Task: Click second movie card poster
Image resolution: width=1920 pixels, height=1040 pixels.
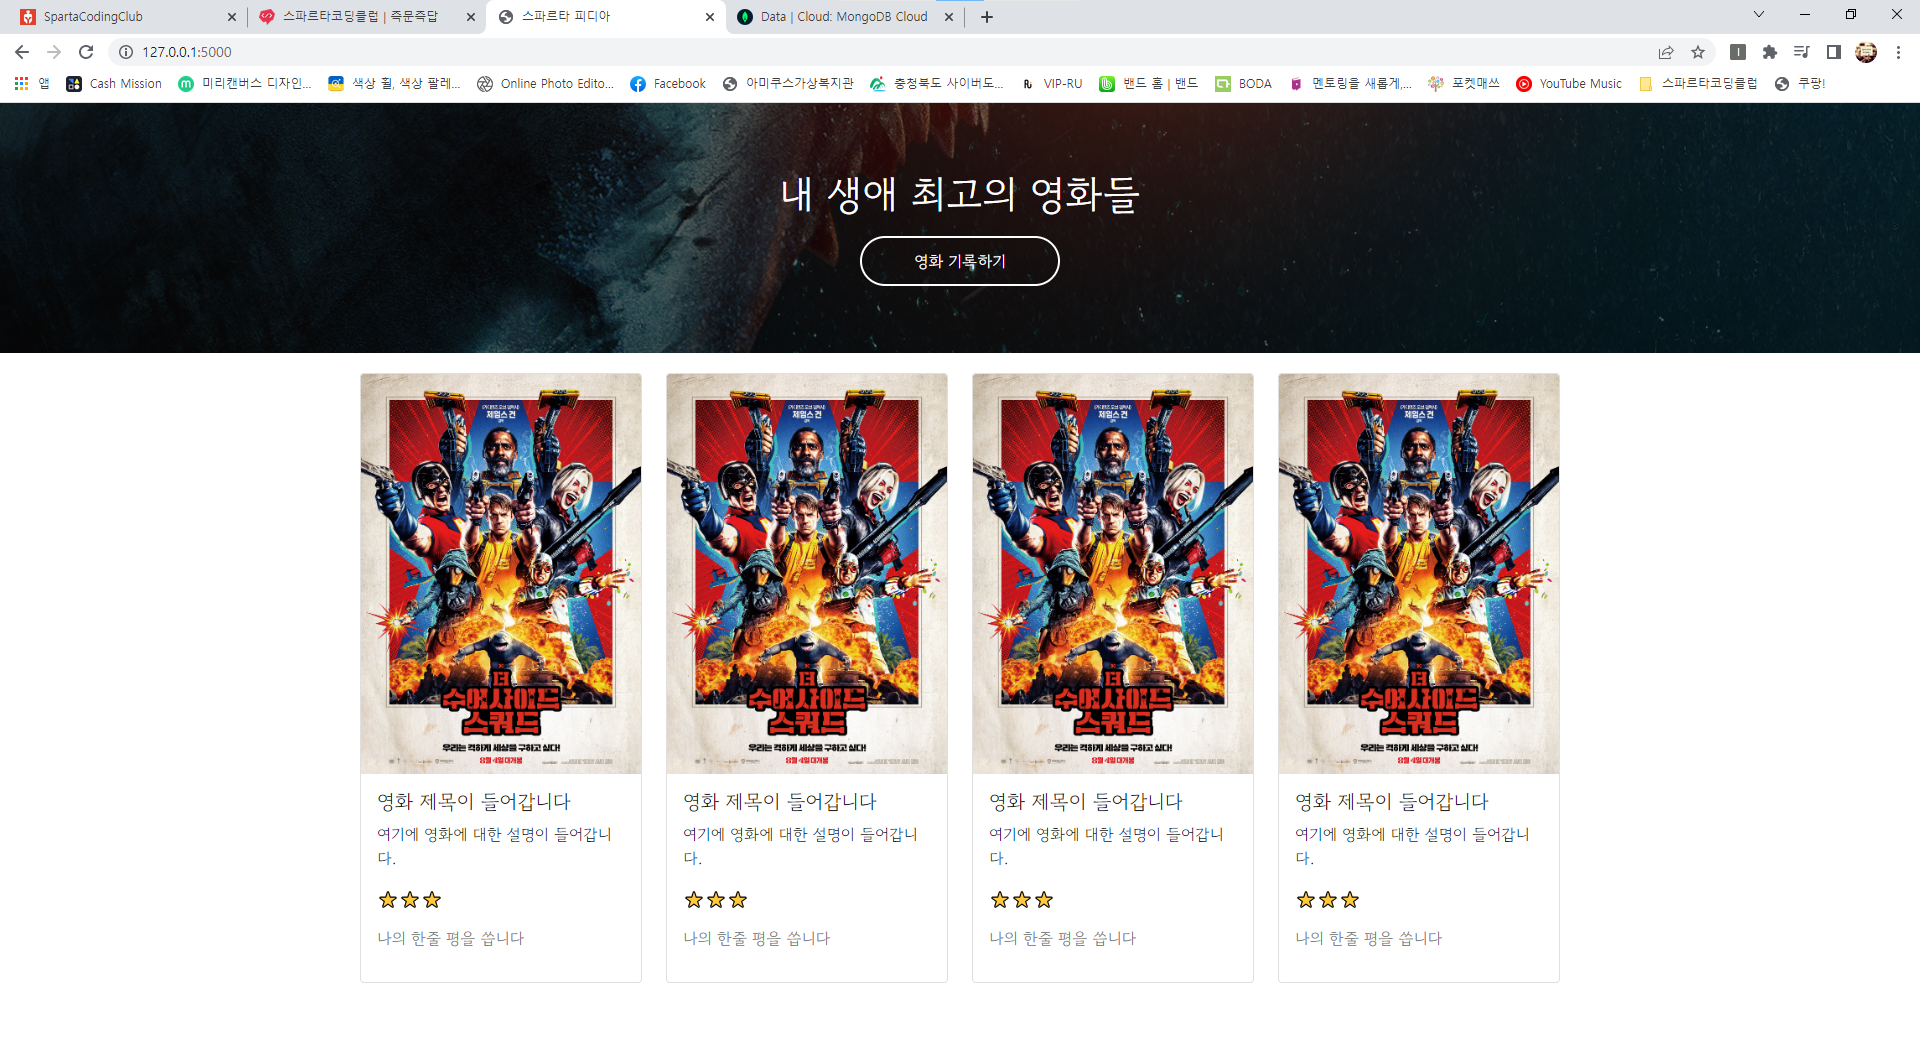Action: click(807, 574)
